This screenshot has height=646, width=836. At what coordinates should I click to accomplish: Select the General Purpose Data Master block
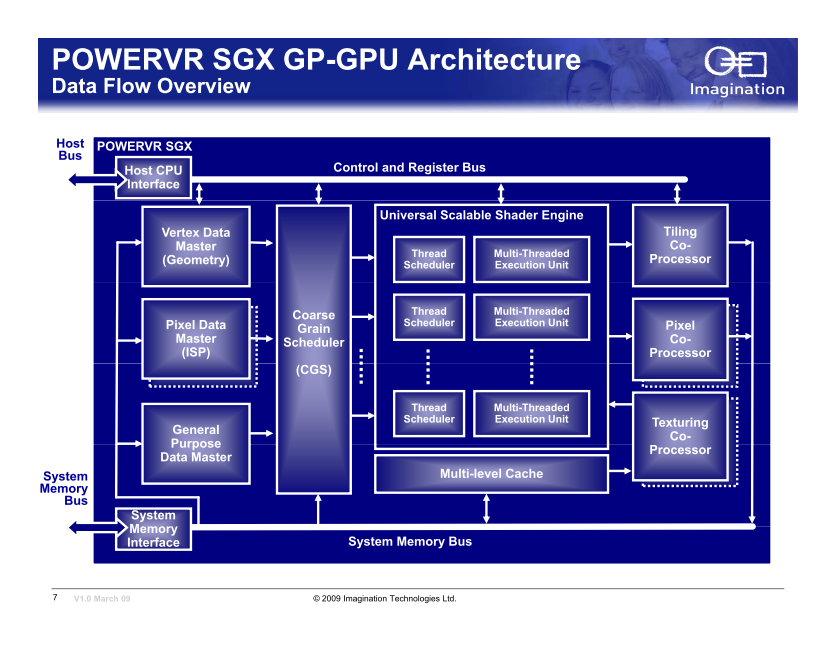[x=196, y=443]
